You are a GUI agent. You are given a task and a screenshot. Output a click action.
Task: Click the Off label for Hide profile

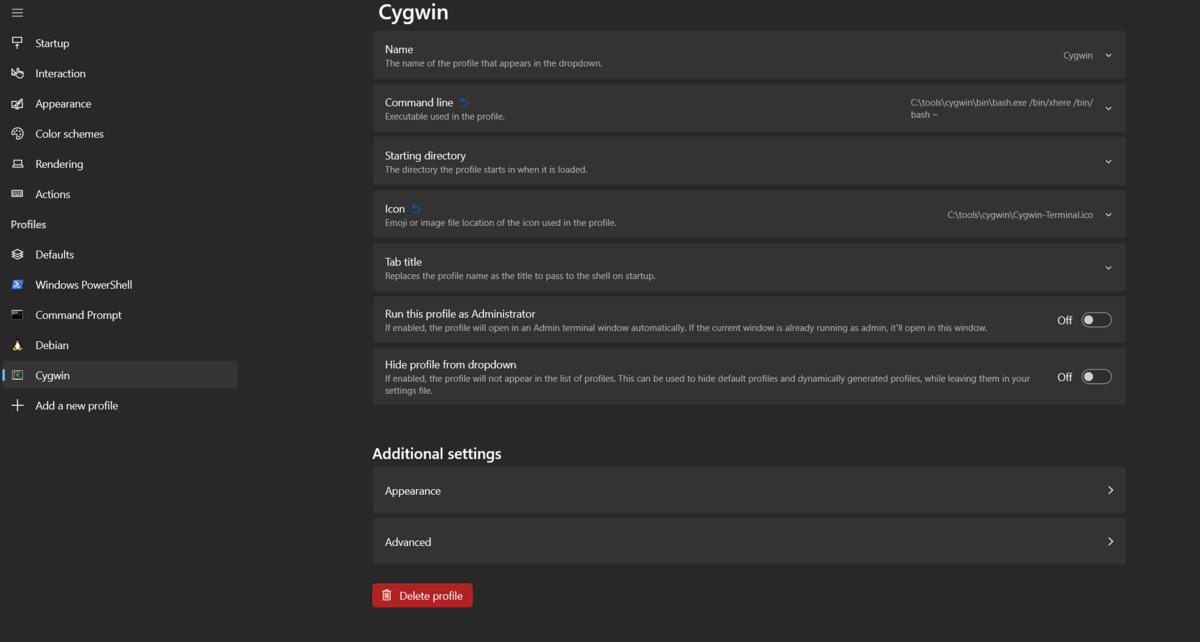pyautogui.click(x=1065, y=377)
